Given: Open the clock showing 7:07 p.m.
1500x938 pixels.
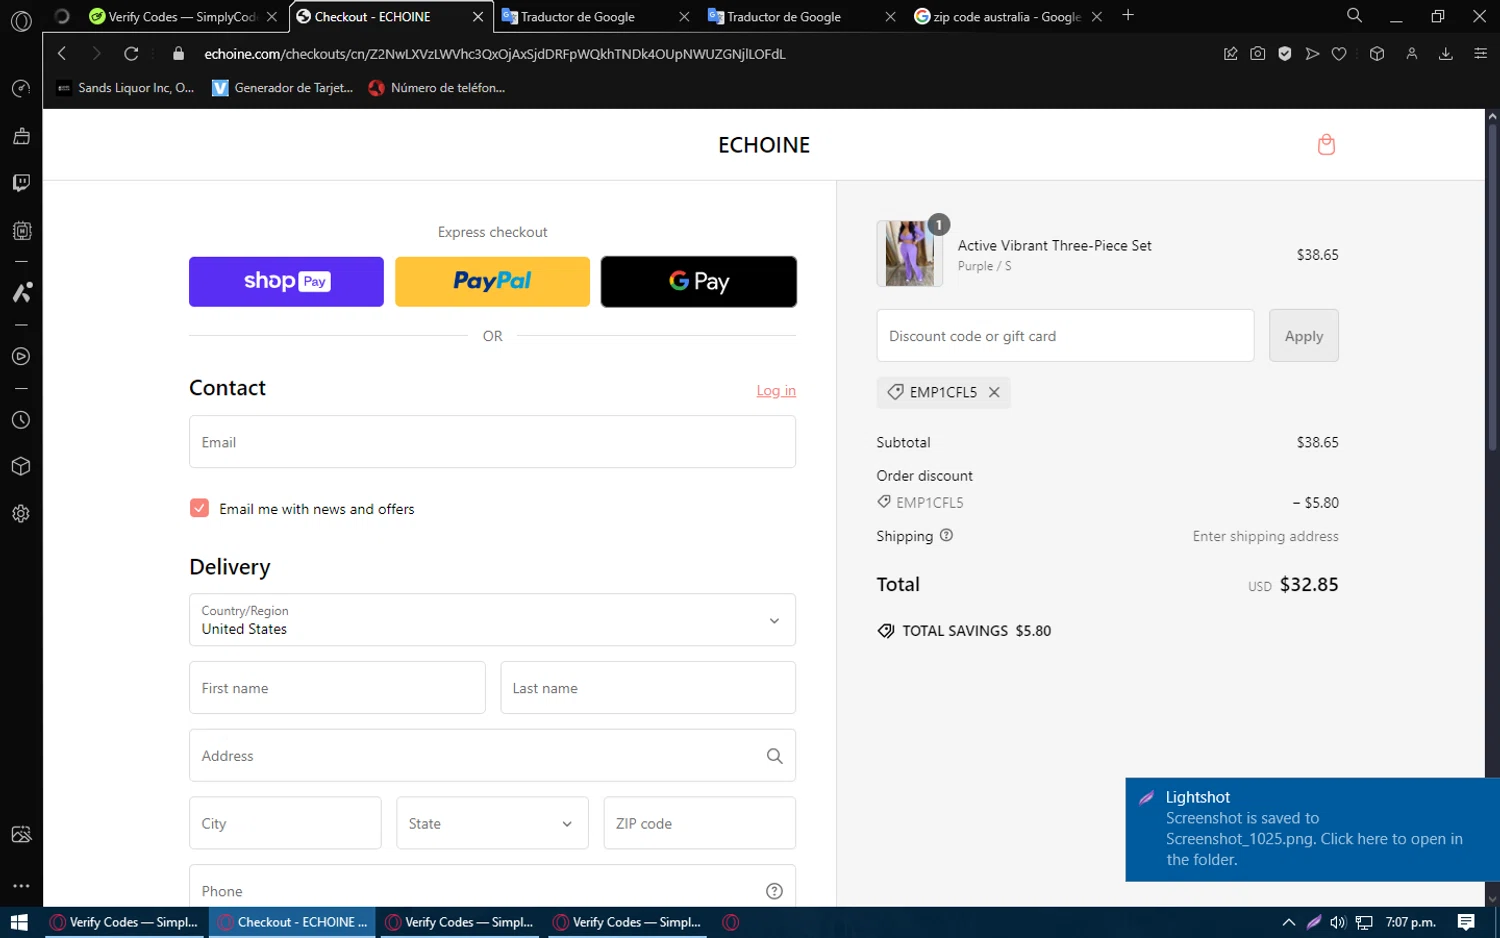Looking at the screenshot, I should point(1410,922).
